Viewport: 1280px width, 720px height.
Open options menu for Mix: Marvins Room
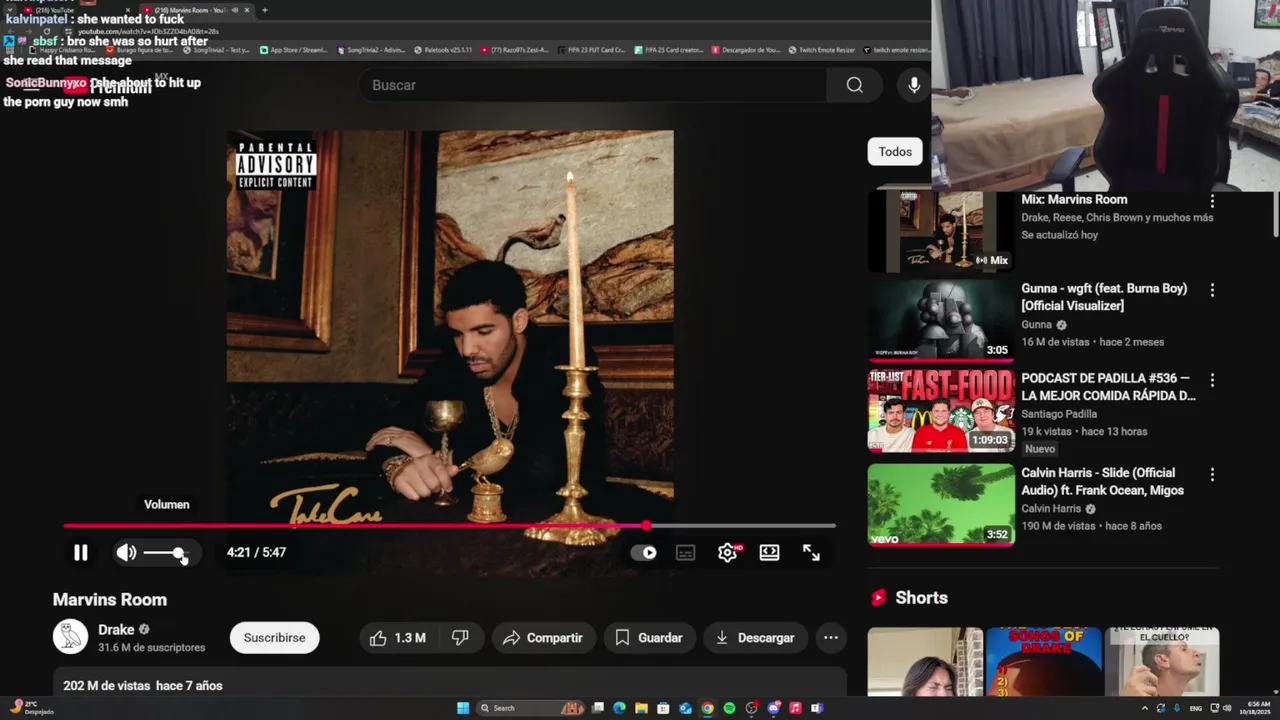[x=1212, y=201]
